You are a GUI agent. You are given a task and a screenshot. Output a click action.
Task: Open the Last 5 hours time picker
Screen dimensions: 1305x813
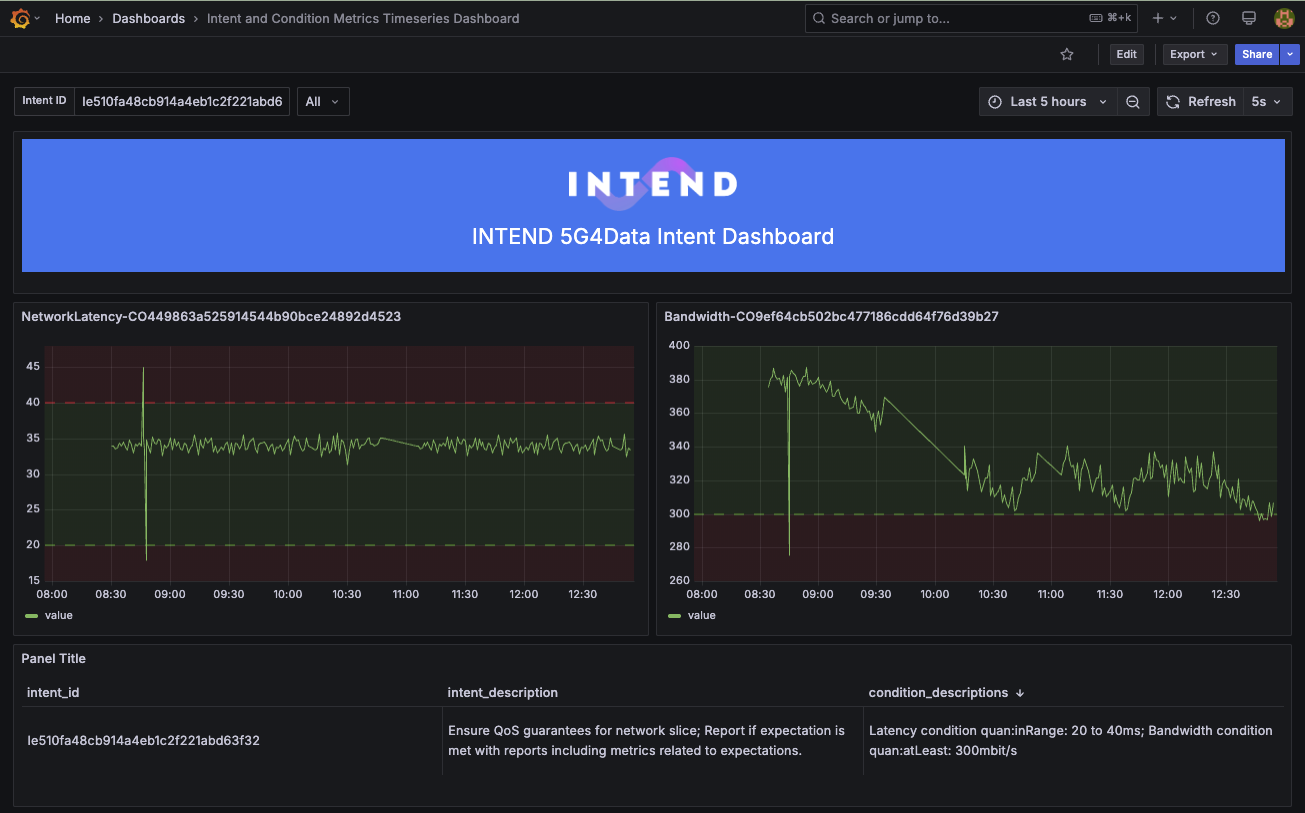pyautogui.click(x=1048, y=101)
